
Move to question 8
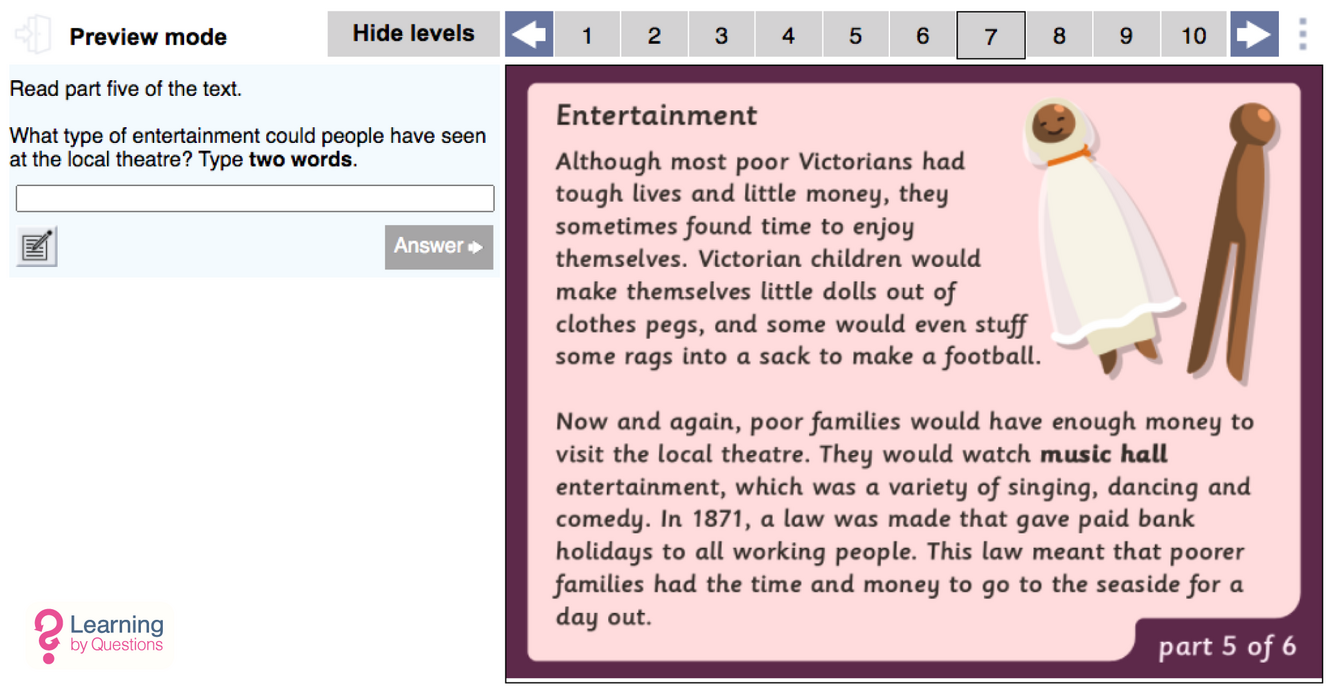(x=1059, y=35)
